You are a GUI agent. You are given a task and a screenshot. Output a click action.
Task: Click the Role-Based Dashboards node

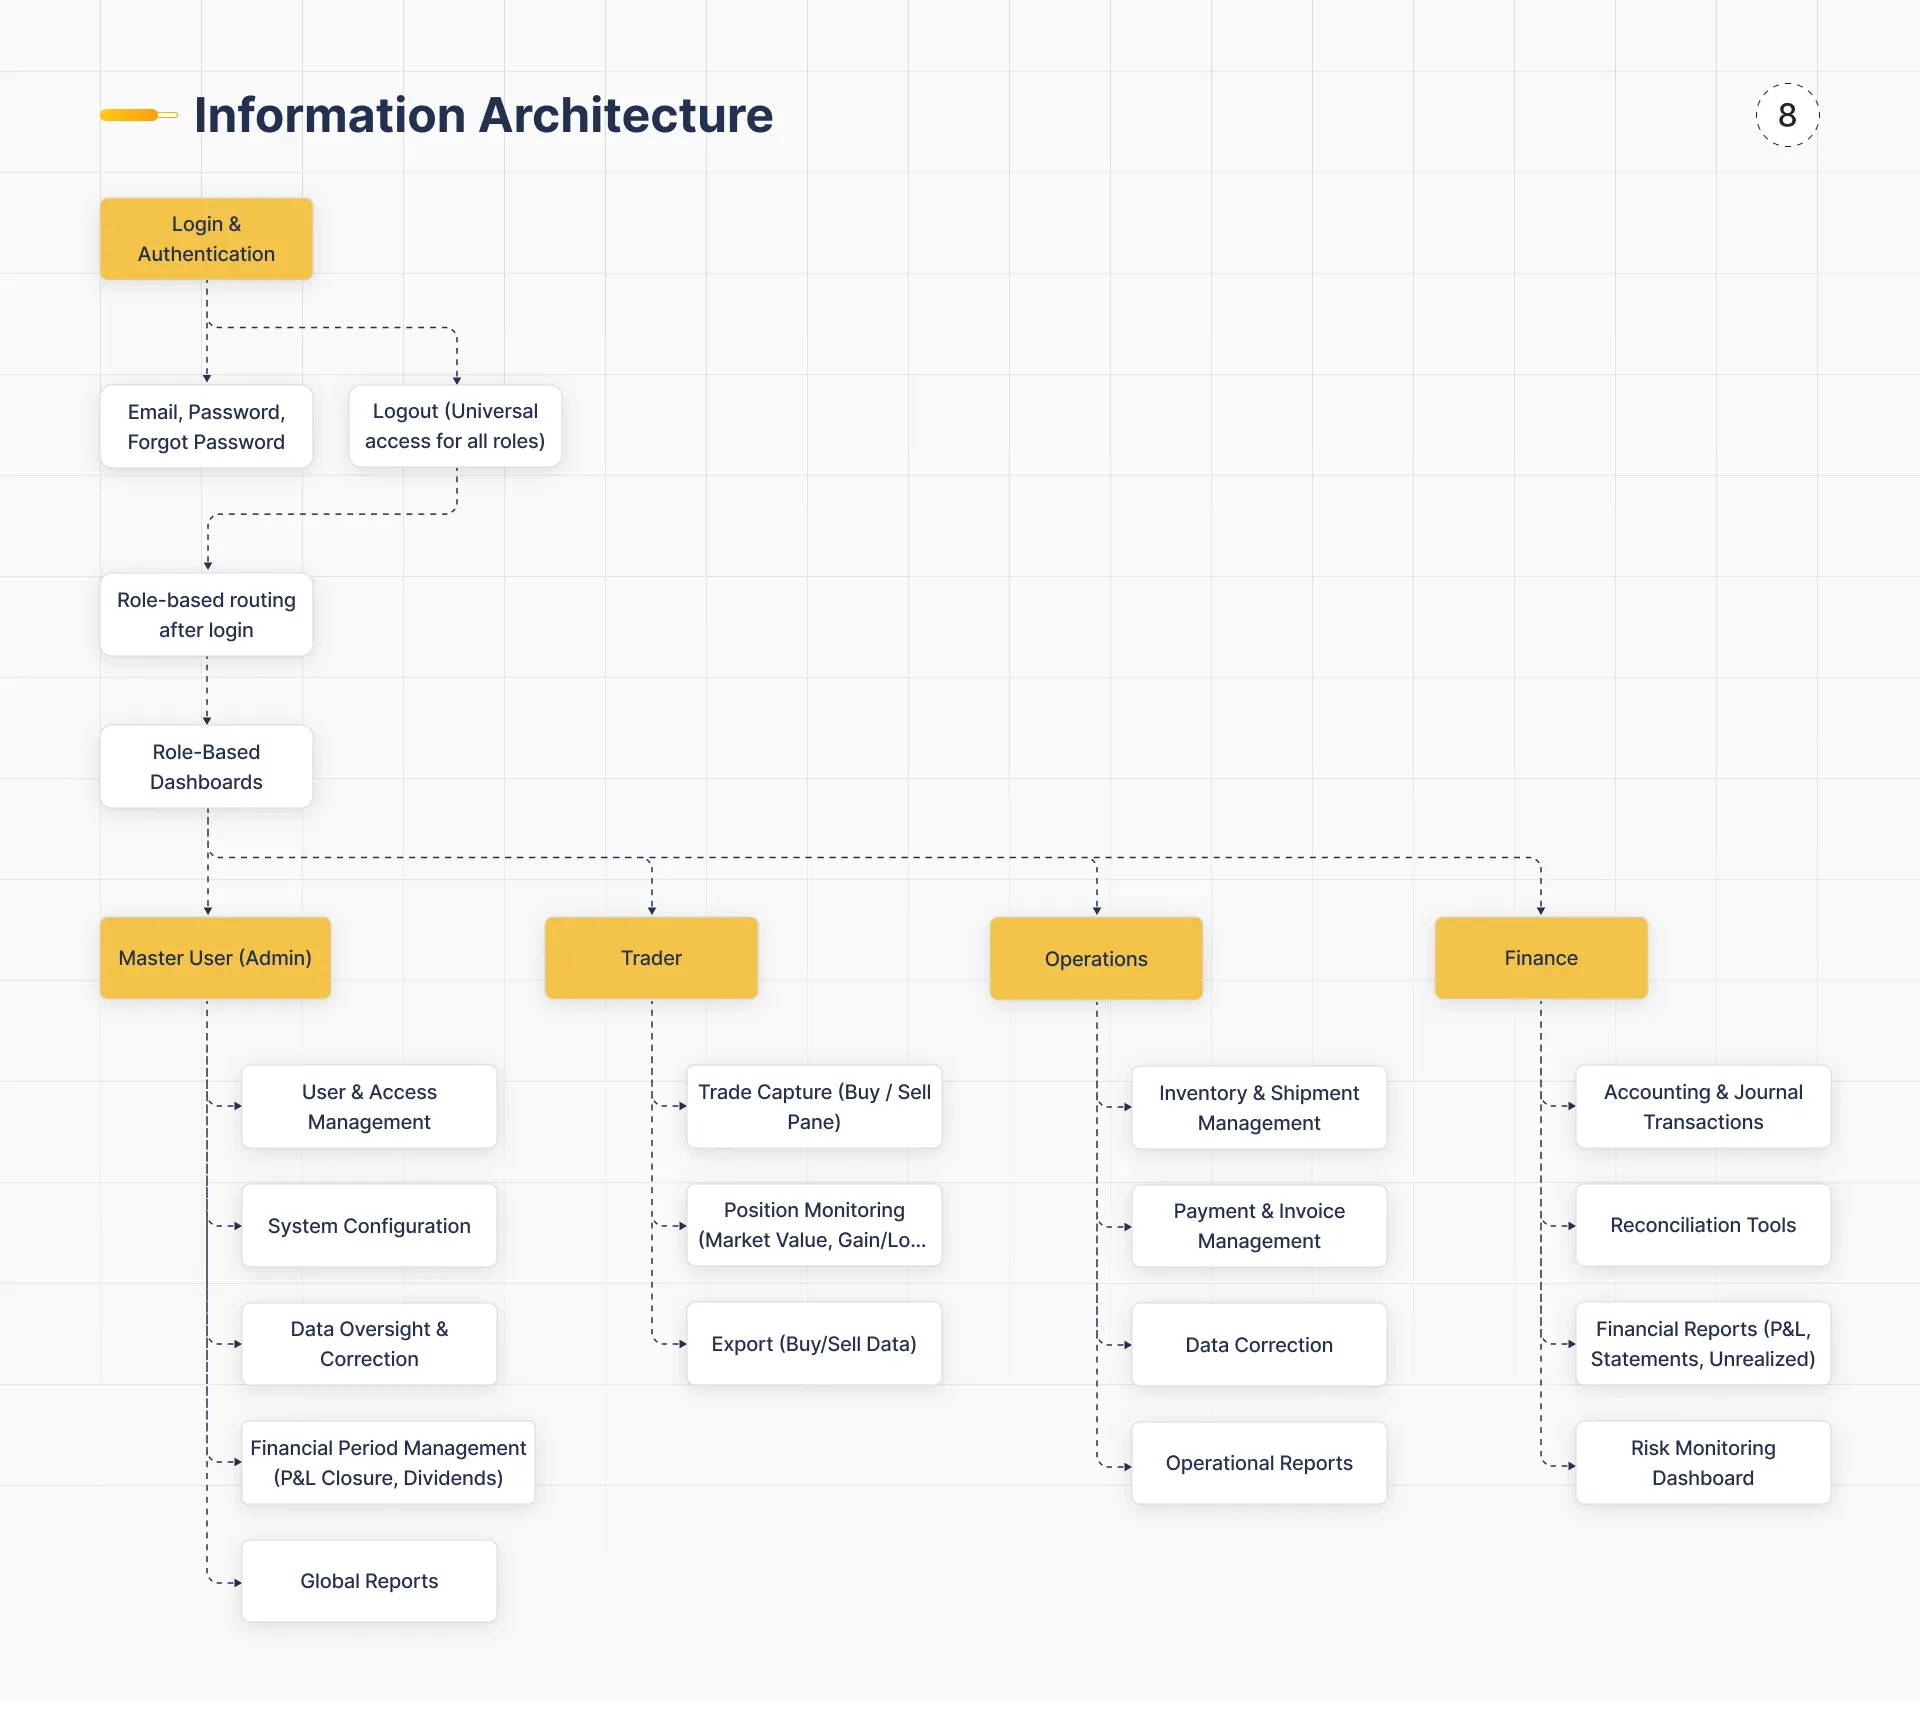[206, 767]
